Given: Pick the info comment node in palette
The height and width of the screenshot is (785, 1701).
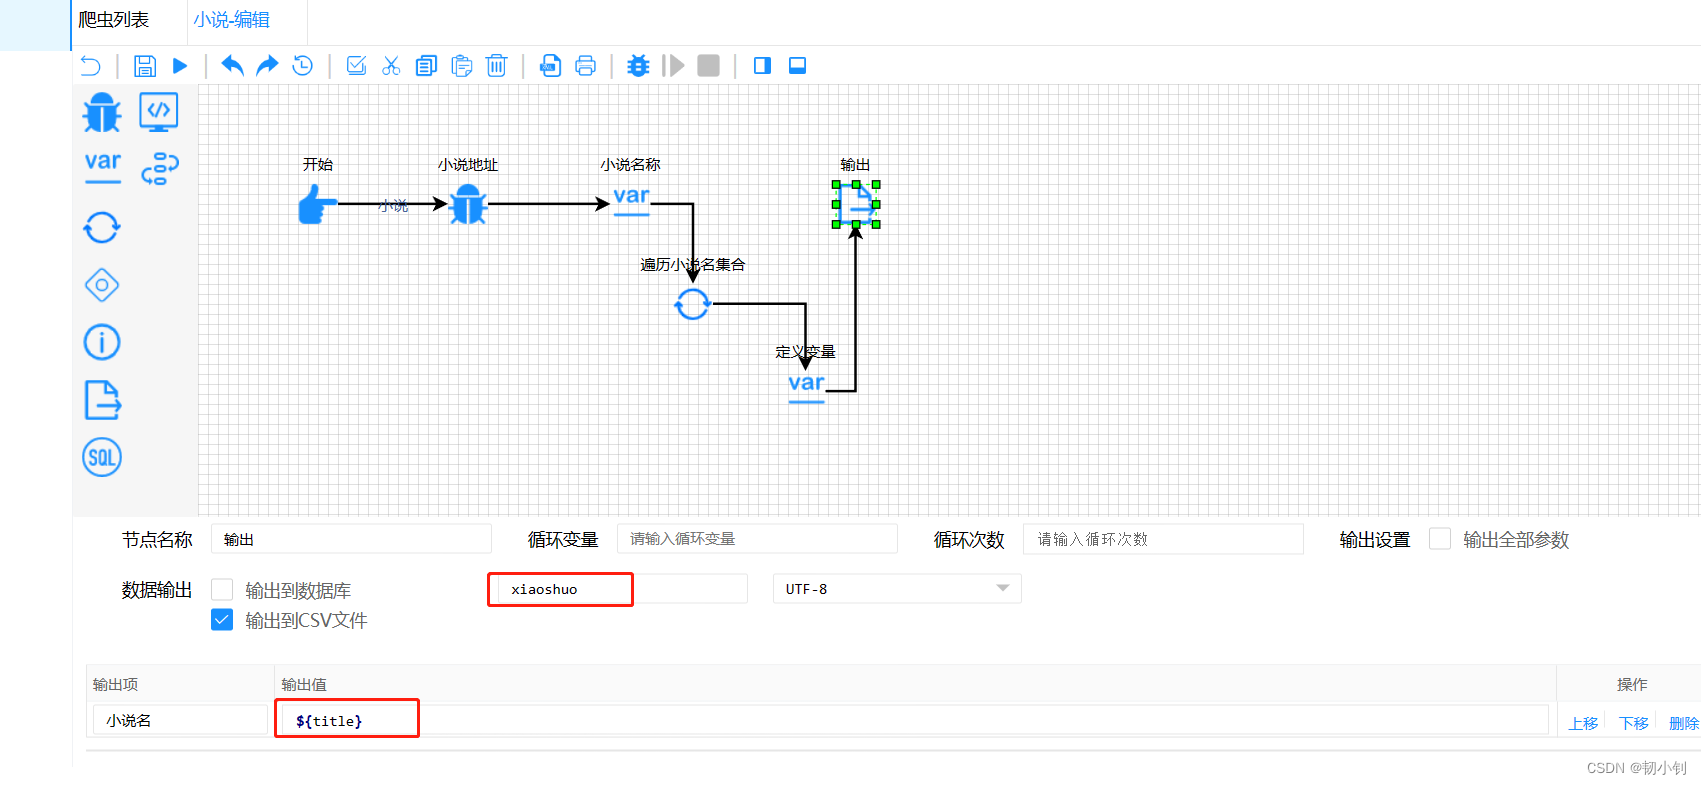Looking at the screenshot, I should [102, 342].
